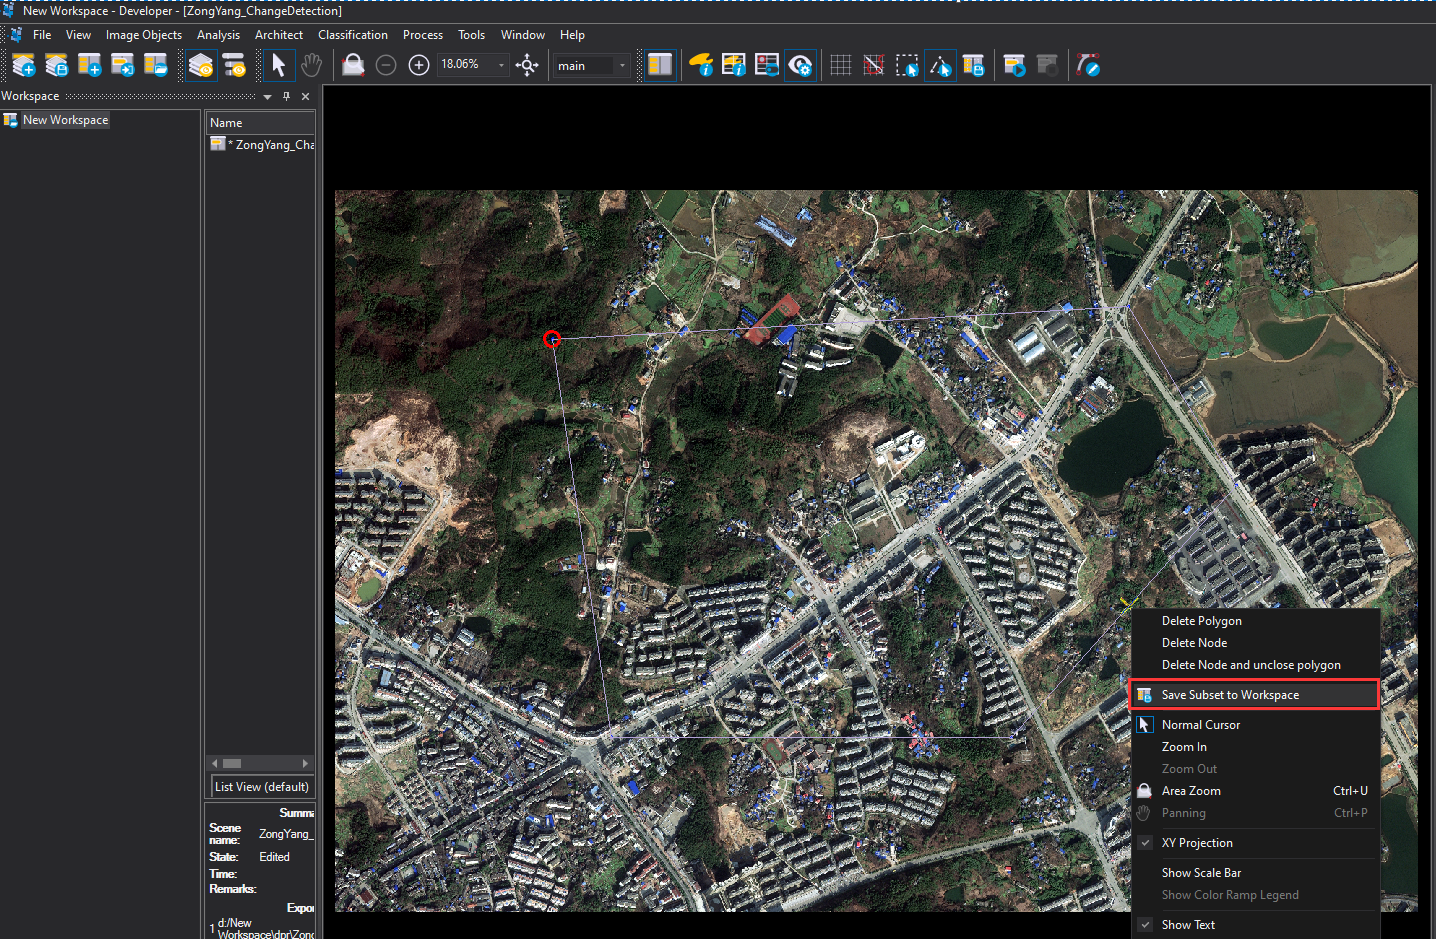Click the zoom in plus icon
Screen dimensions: 1436x939
coord(419,66)
